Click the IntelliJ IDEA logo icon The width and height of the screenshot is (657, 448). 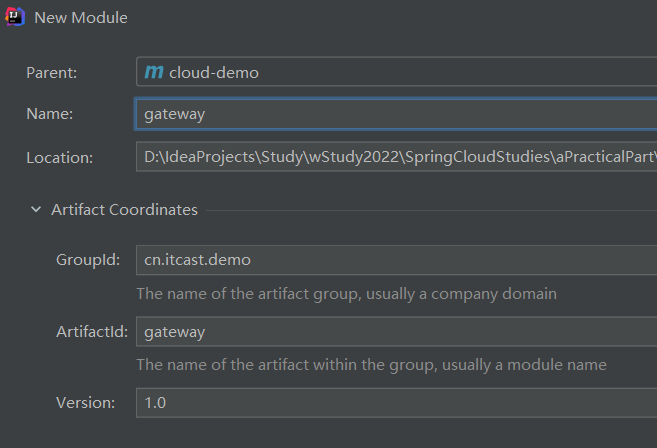(15, 17)
